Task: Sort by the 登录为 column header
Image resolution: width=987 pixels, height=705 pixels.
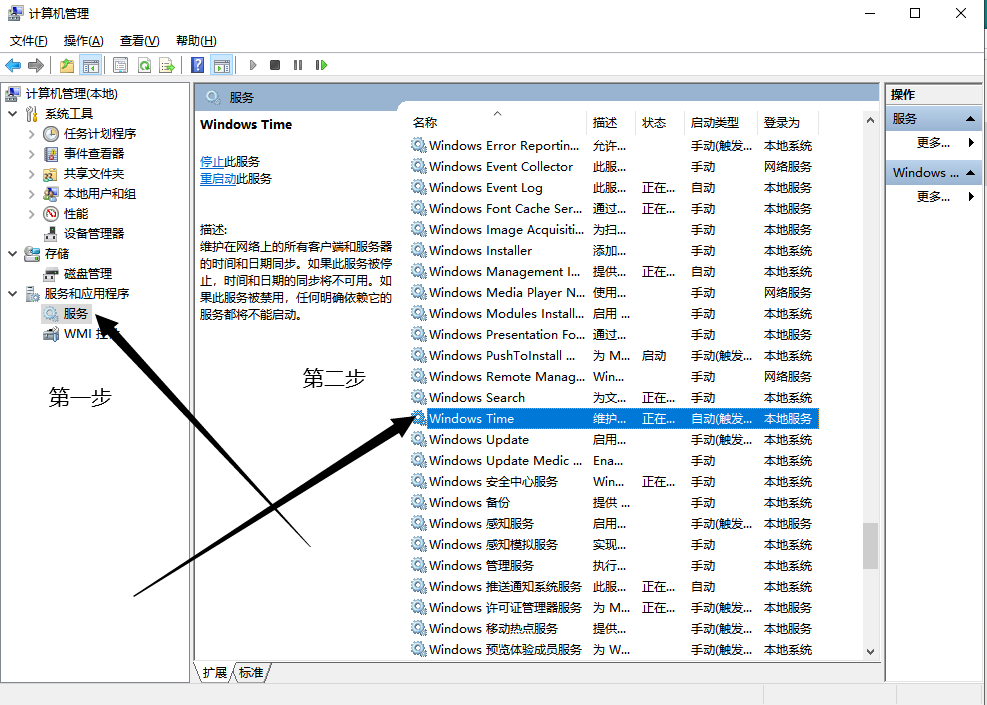Action: [x=787, y=123]
